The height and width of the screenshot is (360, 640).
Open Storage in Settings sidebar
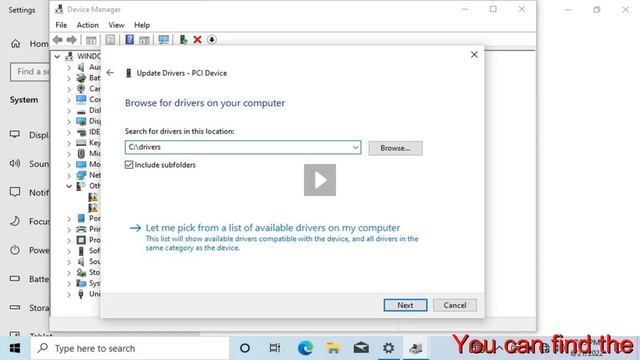pos(29,308)
